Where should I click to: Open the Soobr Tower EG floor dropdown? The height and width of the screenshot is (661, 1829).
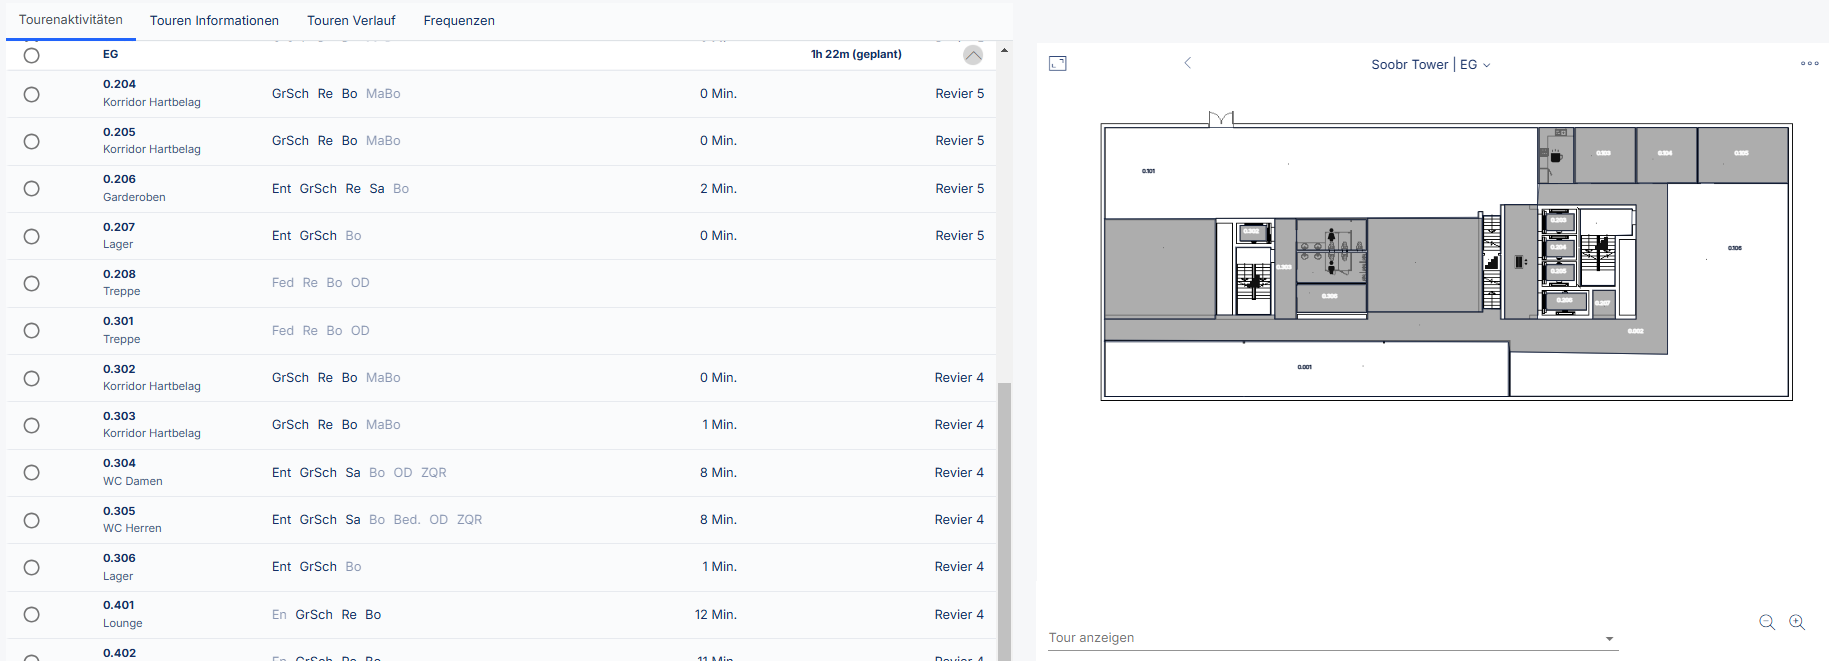pyautogui.click(x=1430, y=64)
